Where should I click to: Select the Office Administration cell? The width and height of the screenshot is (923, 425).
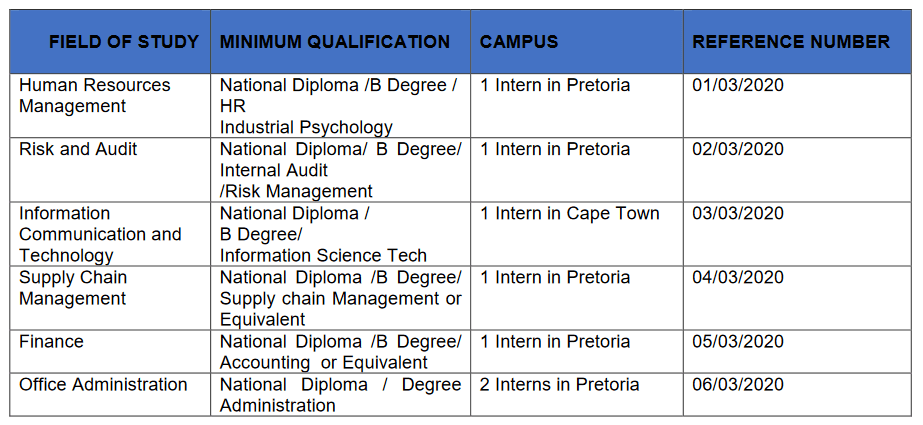[103, 385]
